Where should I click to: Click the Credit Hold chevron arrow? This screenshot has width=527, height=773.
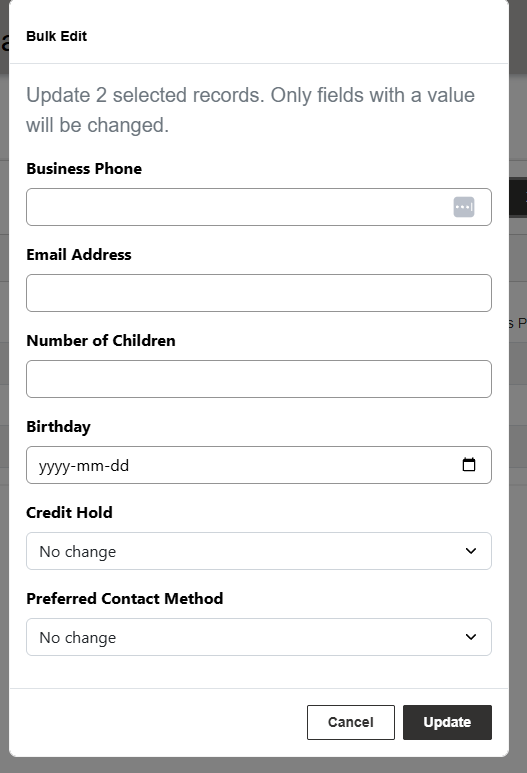(471, 551)
